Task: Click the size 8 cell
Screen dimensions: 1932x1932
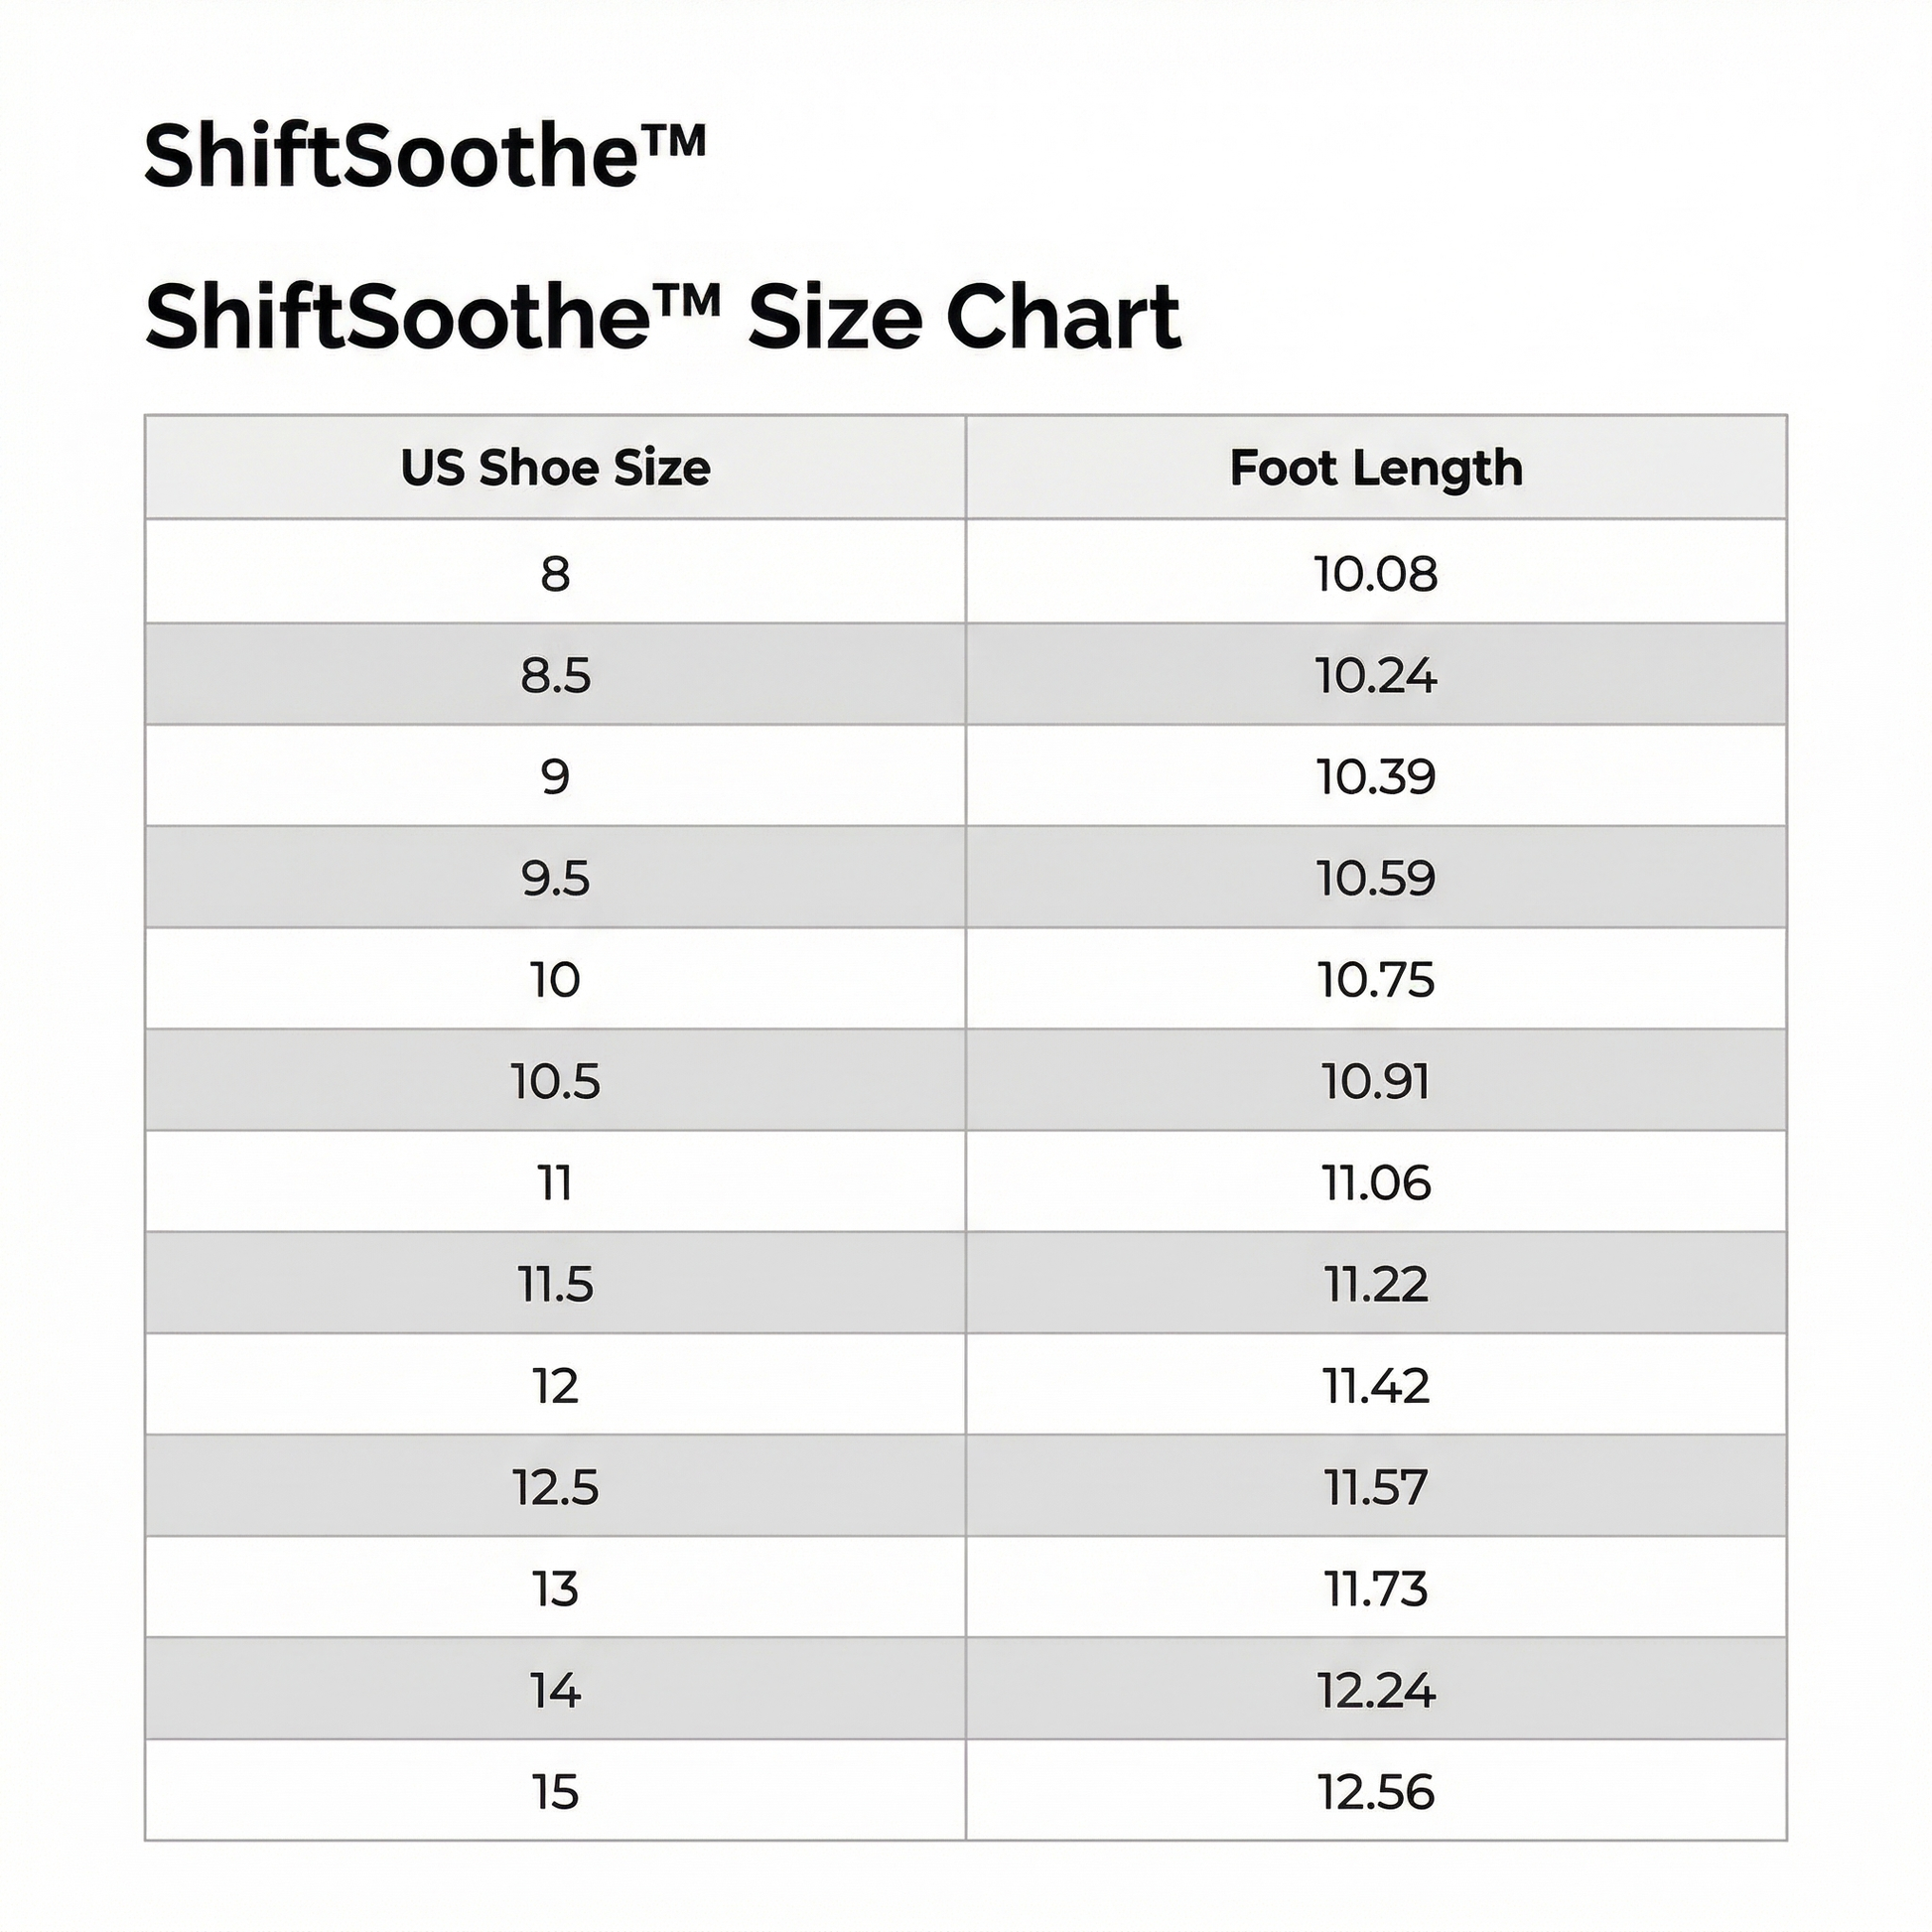Action: tap(555, 574)
